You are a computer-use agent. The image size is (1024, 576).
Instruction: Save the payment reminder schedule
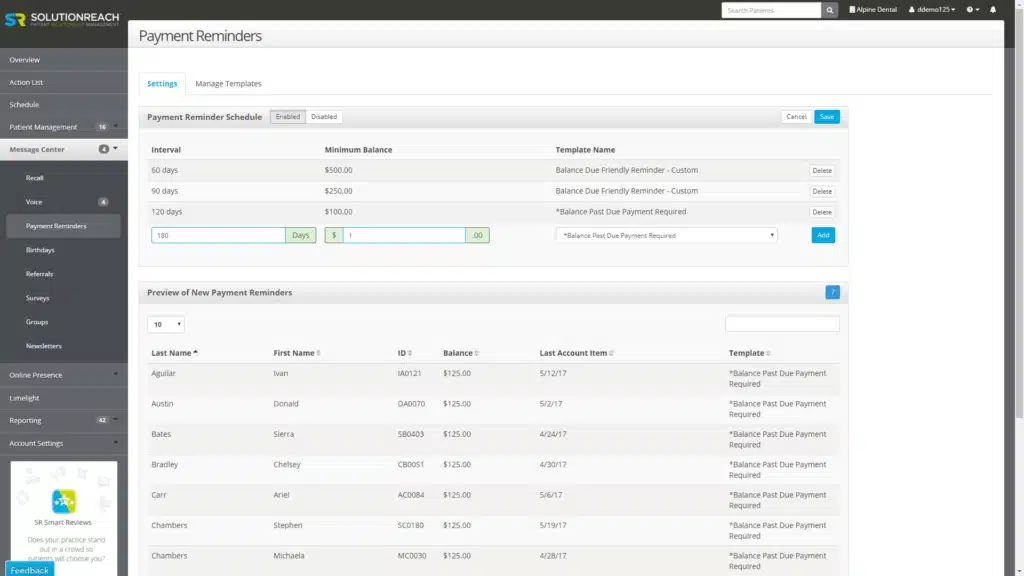click(x=826, y=116)
